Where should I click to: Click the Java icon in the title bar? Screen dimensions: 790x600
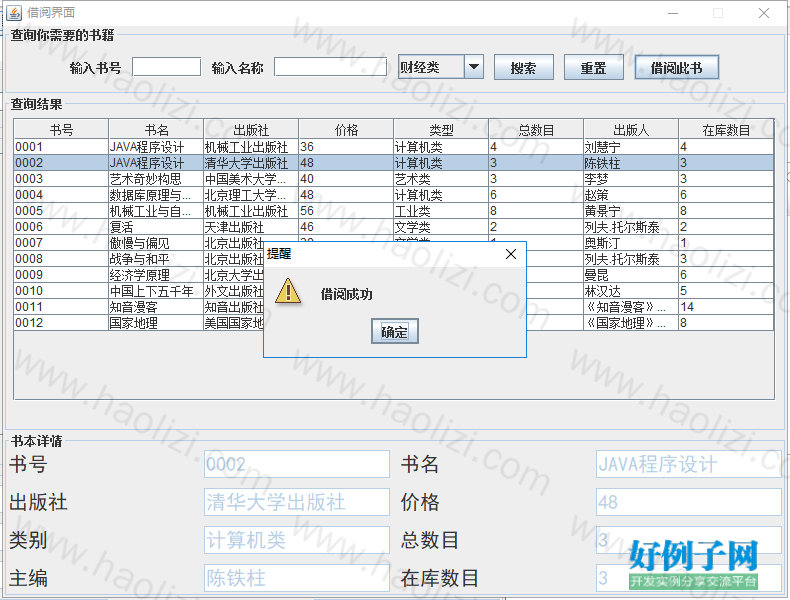pyautogui.click(x=14, y=13)
